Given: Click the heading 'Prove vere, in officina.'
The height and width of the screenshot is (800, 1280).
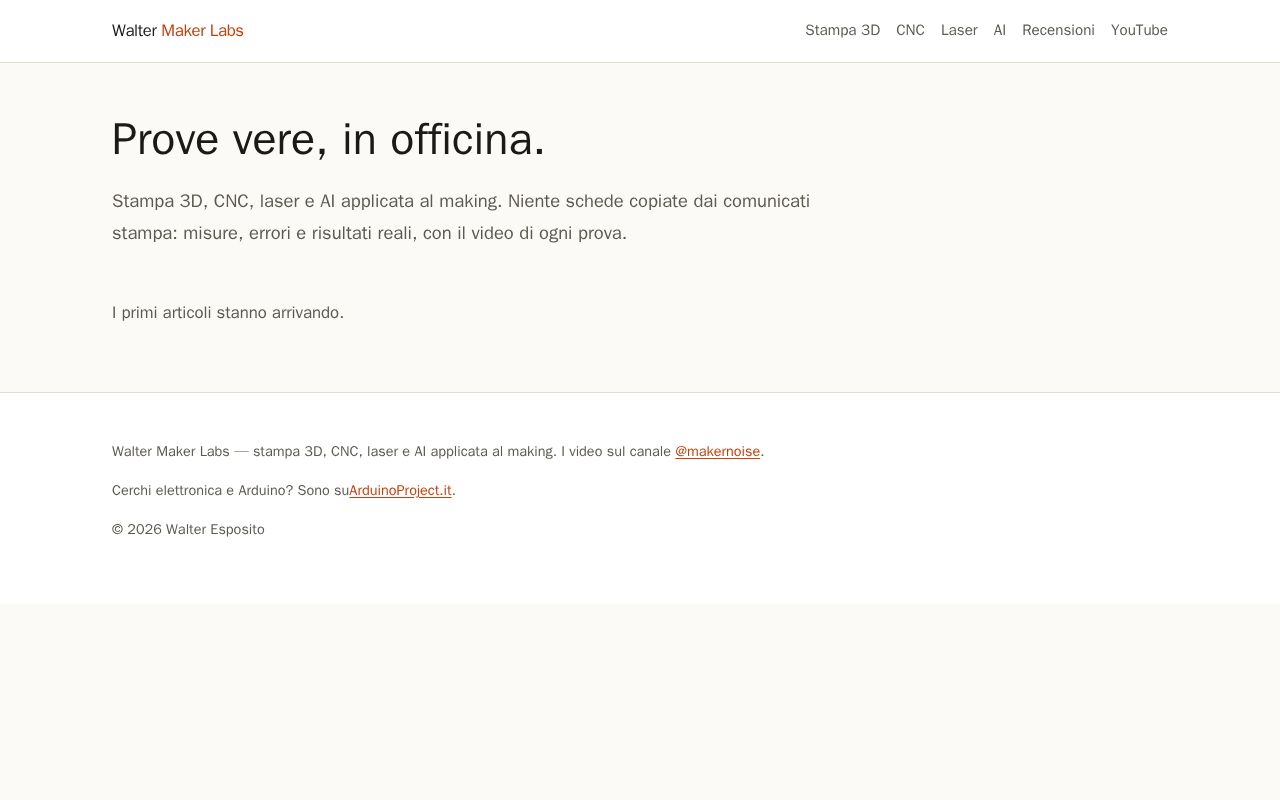Looking at the screenshot, I should click(x=328, y=139).
